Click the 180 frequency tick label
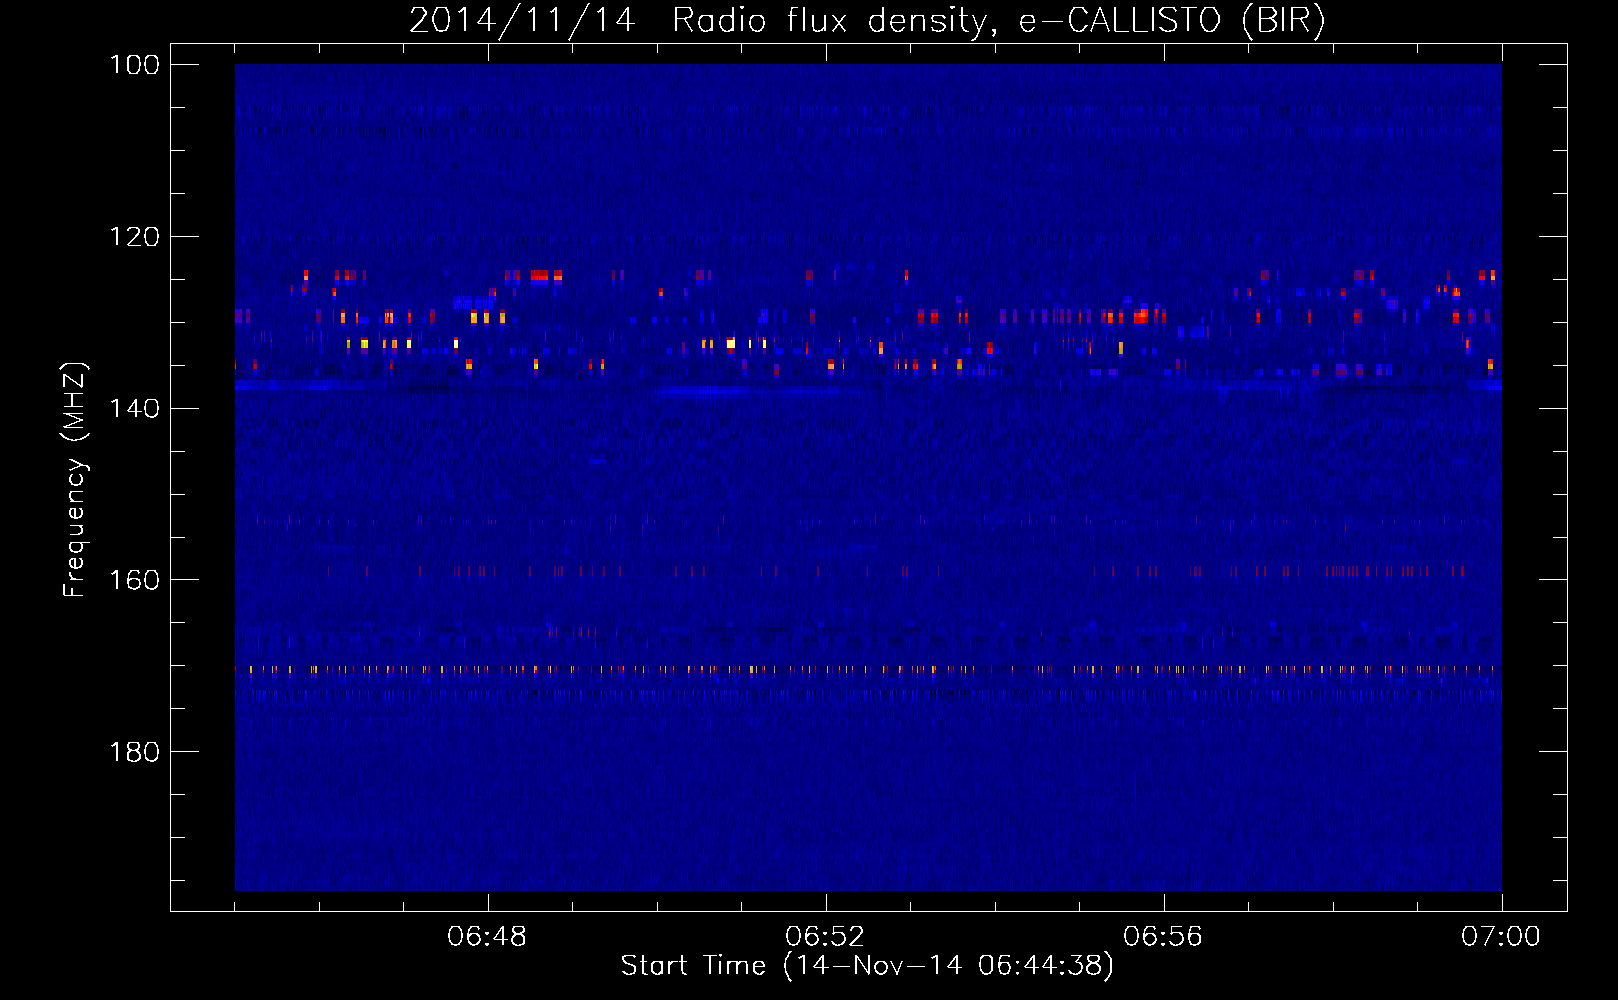 [x=133, y=752]
